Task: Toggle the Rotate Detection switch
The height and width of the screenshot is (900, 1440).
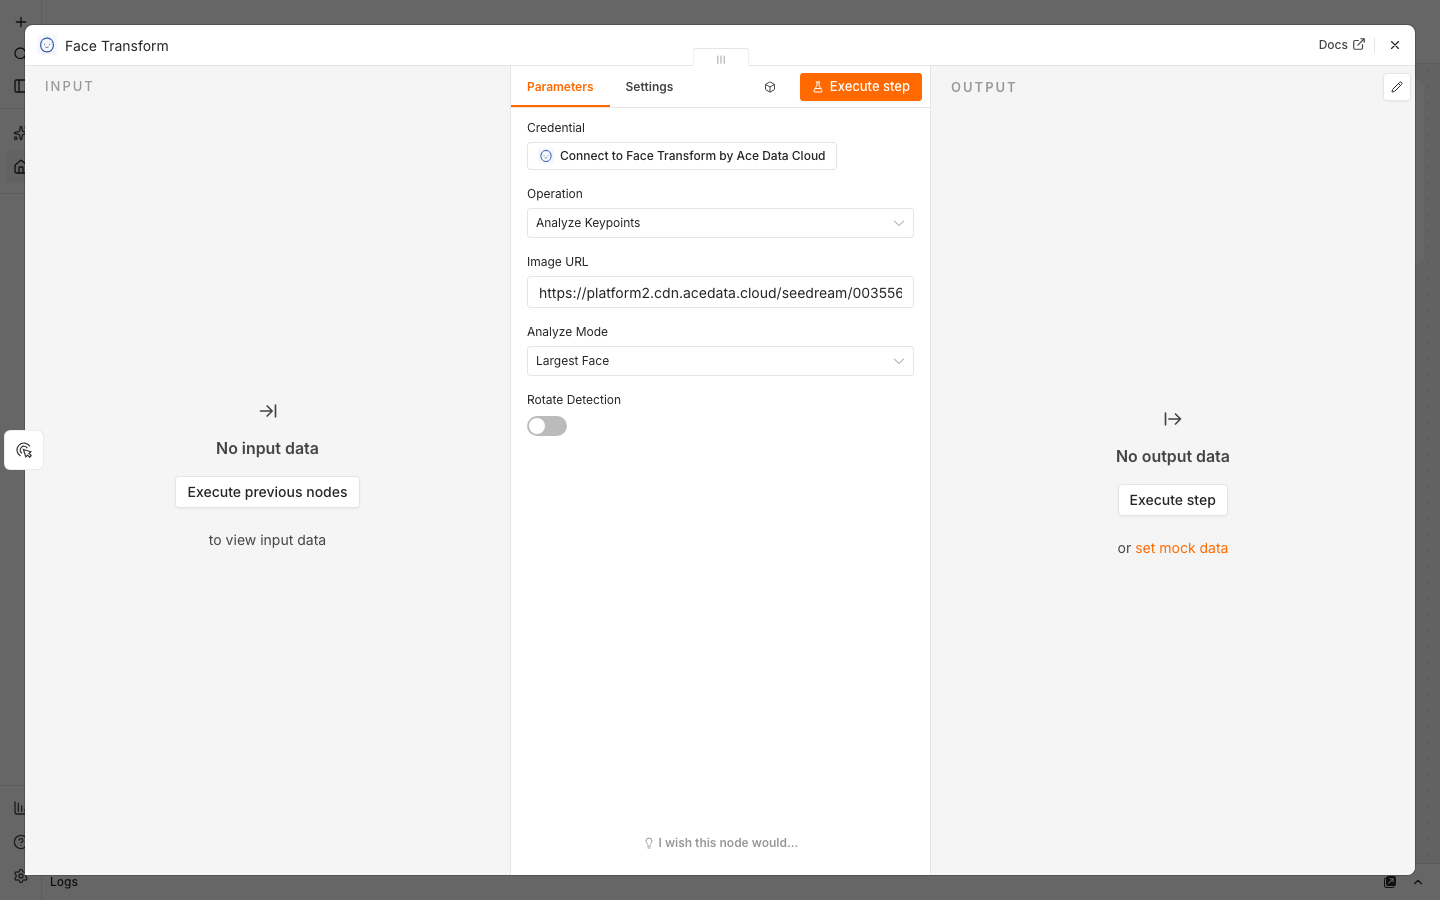Action: (547, 426)
